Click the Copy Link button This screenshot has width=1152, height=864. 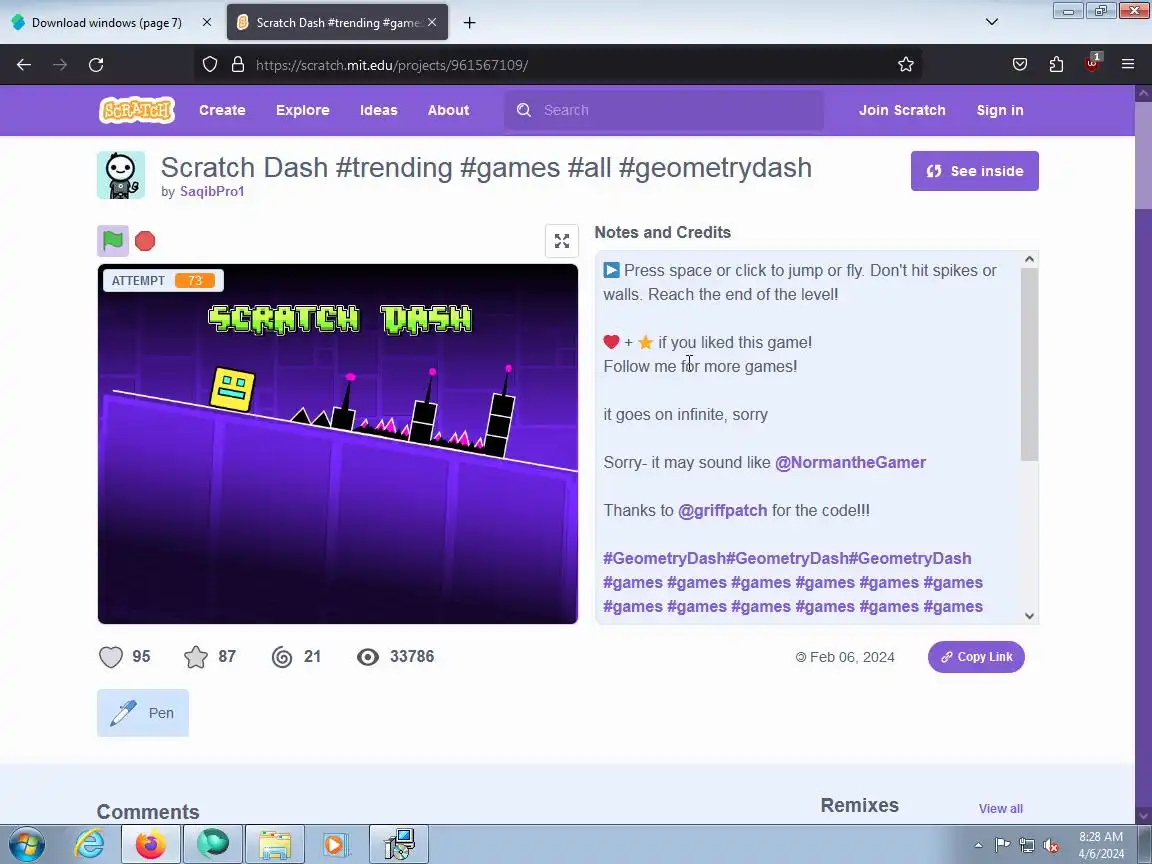(976, 657)
